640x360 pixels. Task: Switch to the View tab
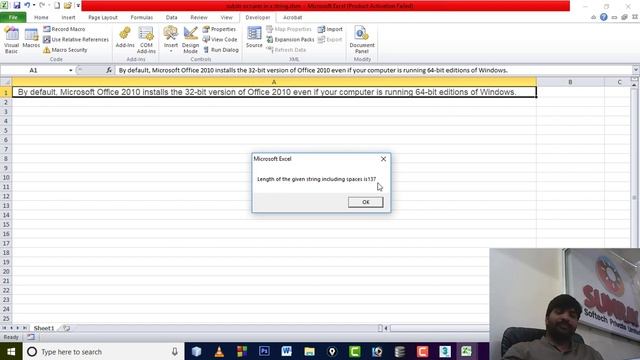(x=226, y=18)
